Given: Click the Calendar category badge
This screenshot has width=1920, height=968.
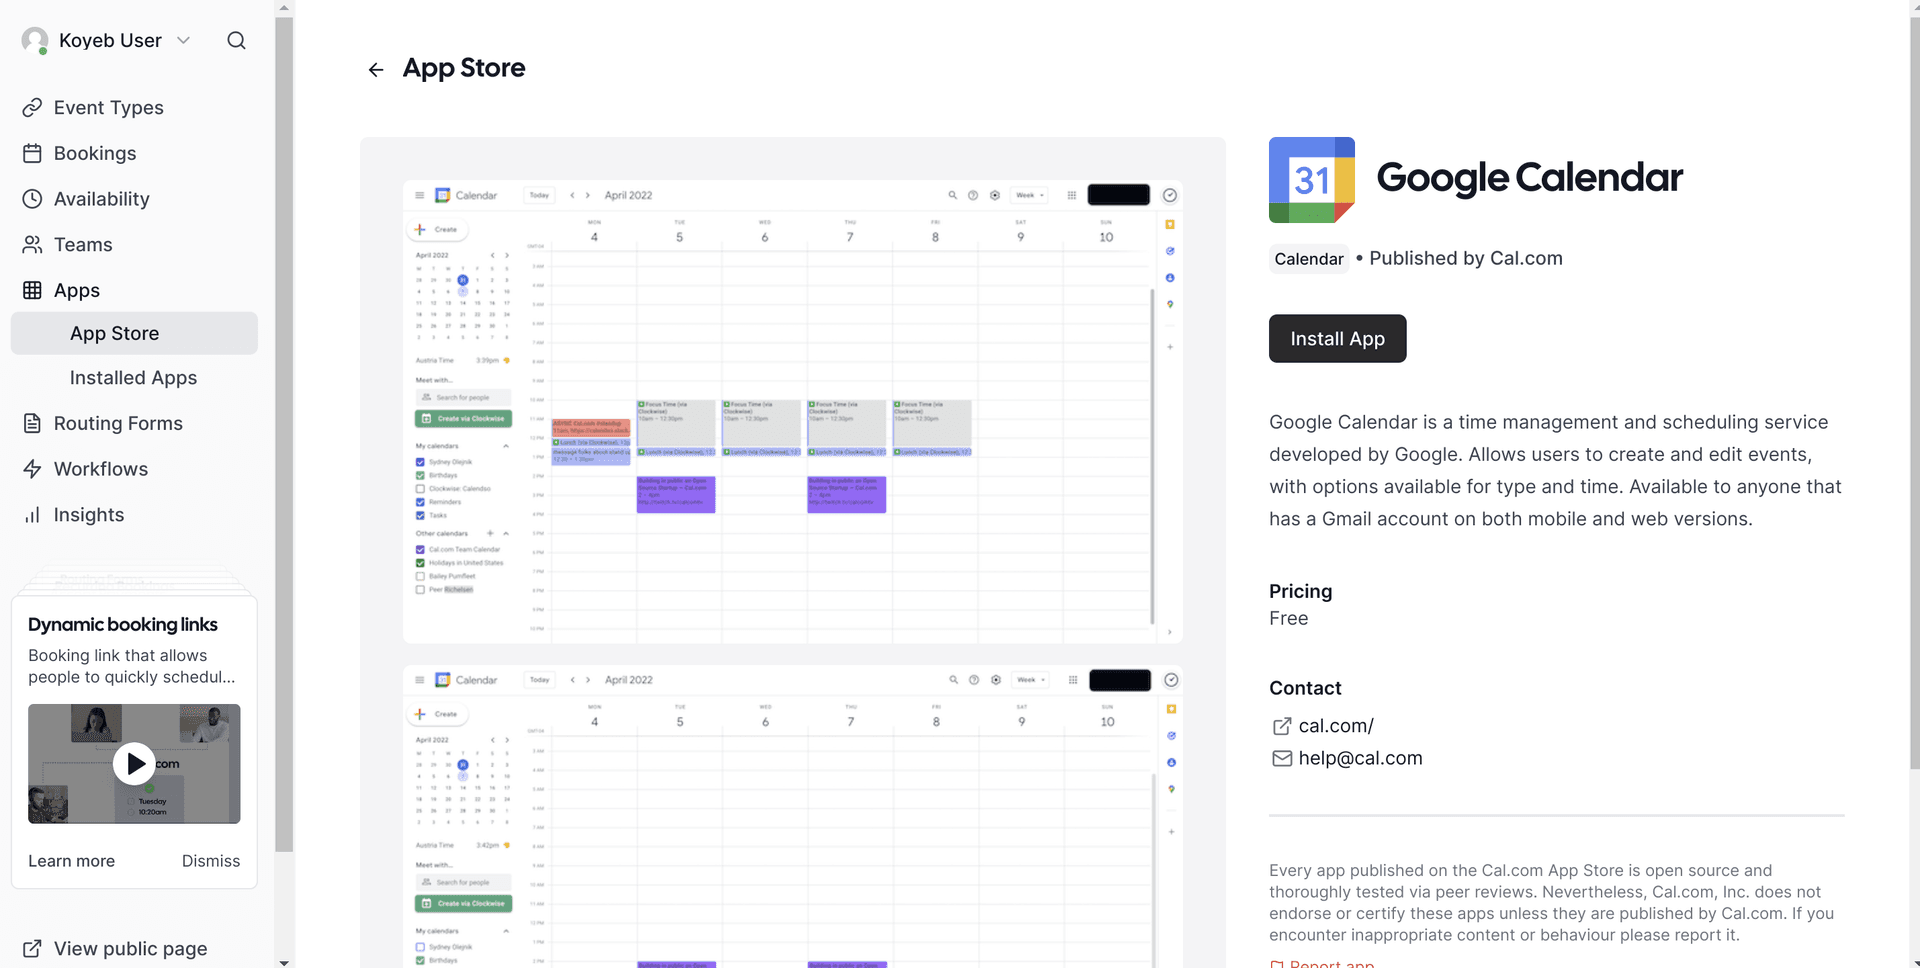Looking at the screenshot, I should pos(1309,259).
